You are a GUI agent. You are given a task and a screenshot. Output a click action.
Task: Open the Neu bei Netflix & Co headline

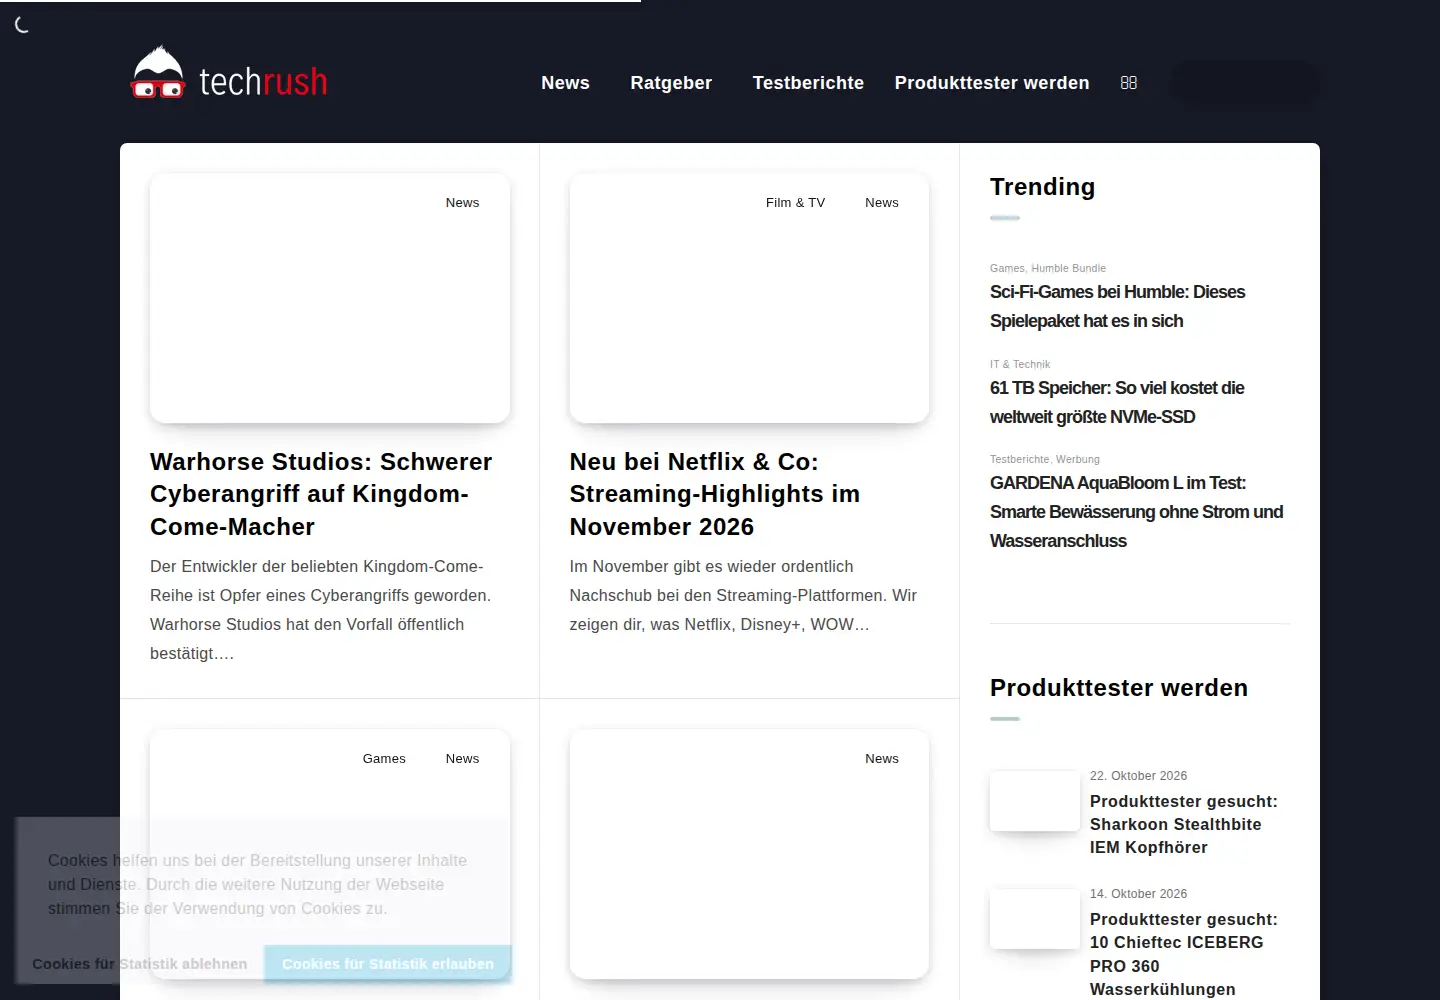[x=715, y=494]
